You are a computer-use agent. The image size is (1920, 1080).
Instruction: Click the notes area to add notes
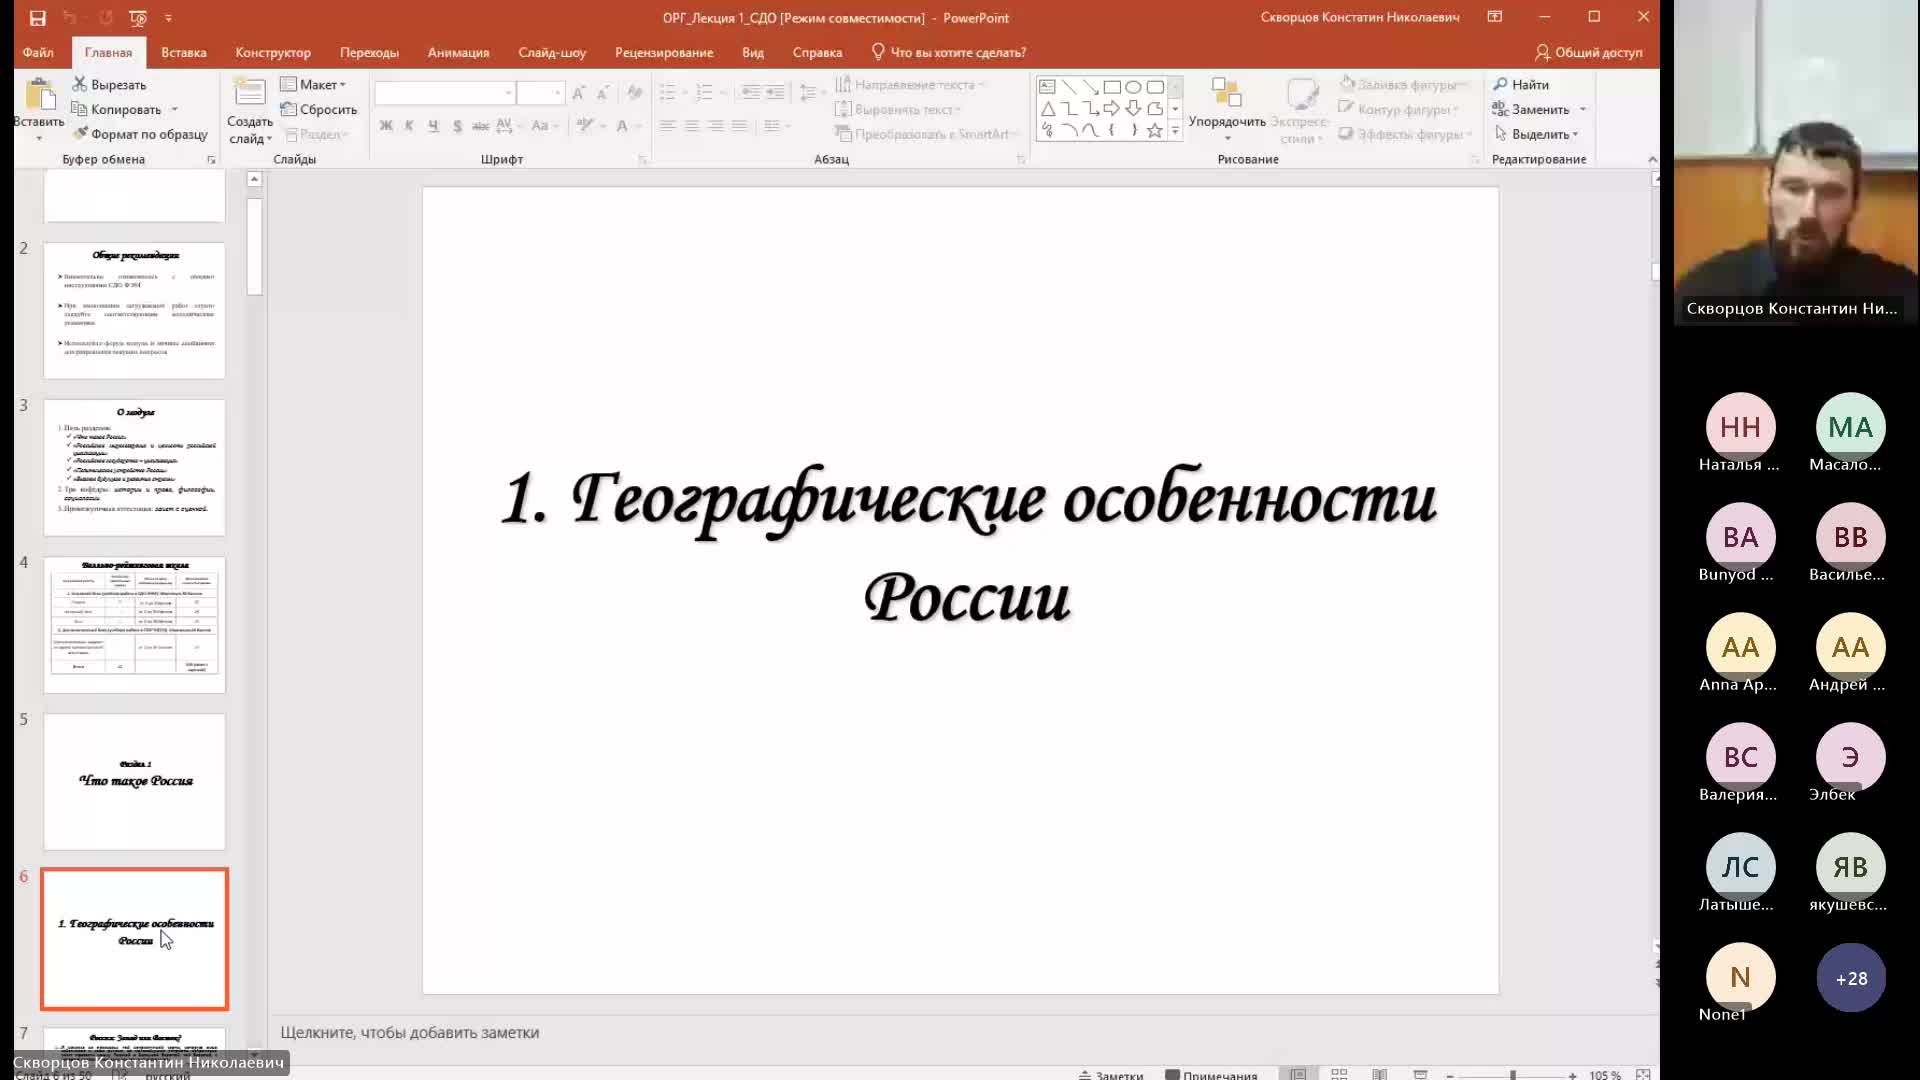[960, 1033]
